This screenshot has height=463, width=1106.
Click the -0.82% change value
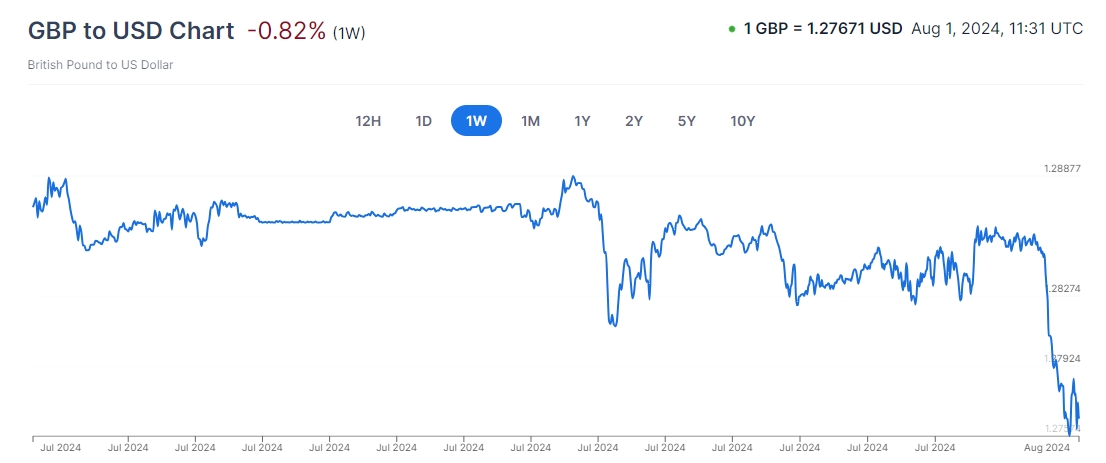coord(286,30)
